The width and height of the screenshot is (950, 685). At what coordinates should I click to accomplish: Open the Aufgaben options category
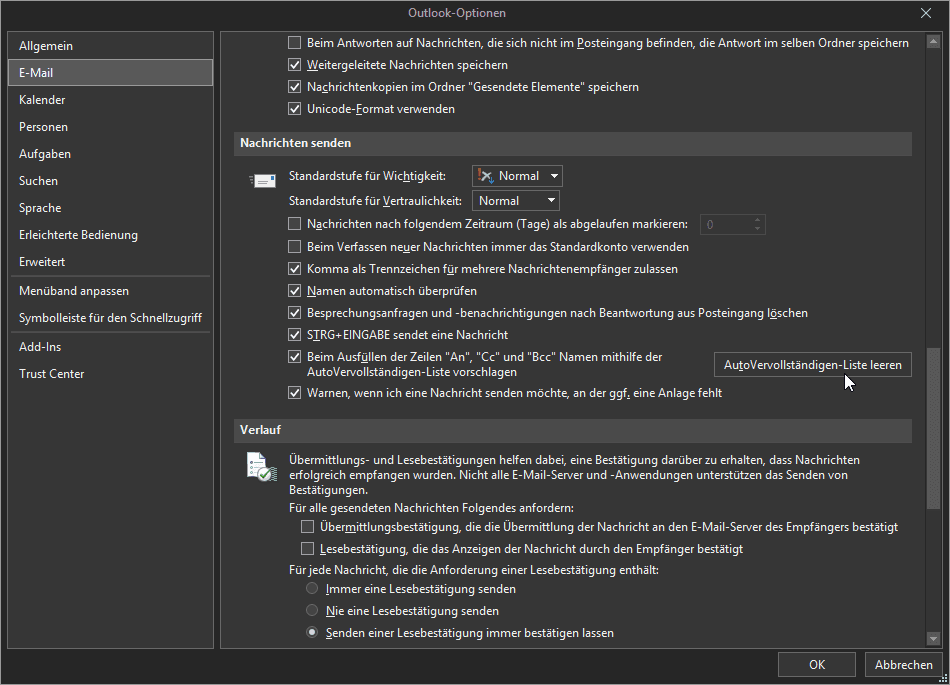(110, 154)
